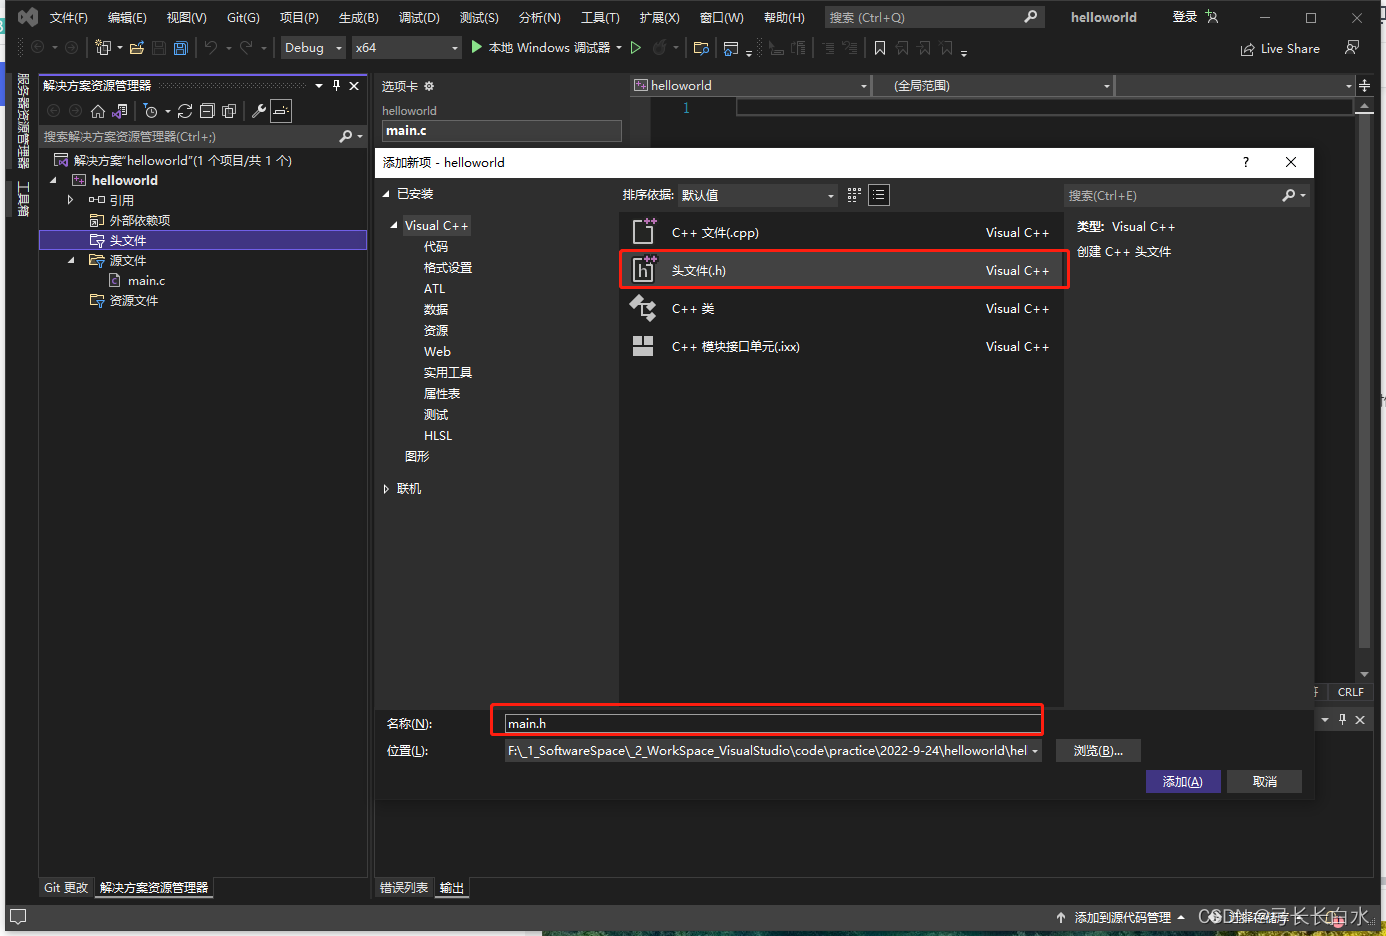The height and width of the screenshot is (936, 1386).
Task: Click the 登录 sign-in link
Action: [x=1185, y=17]
